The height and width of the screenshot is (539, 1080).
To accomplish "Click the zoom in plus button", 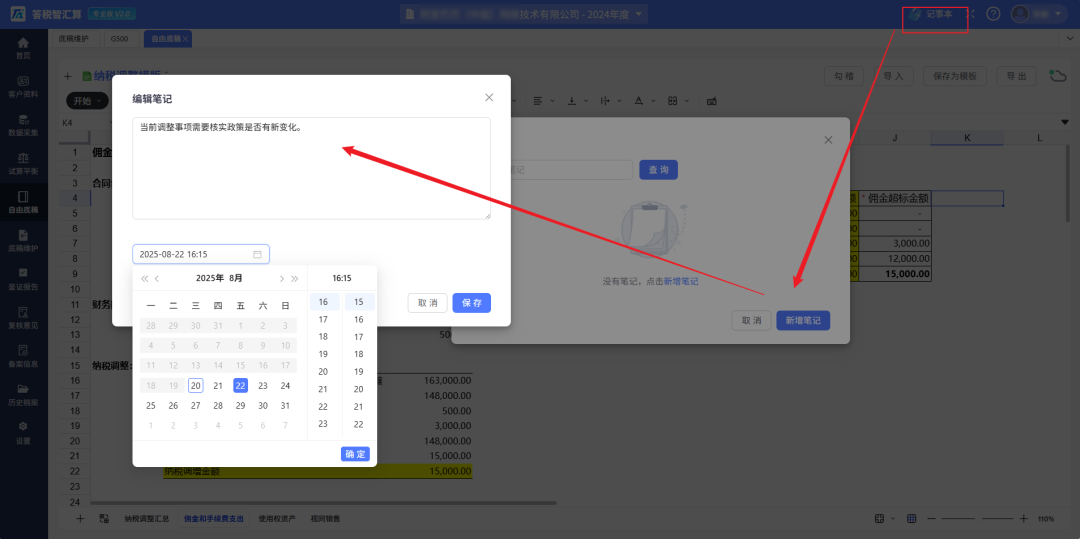I will 1024,518.
